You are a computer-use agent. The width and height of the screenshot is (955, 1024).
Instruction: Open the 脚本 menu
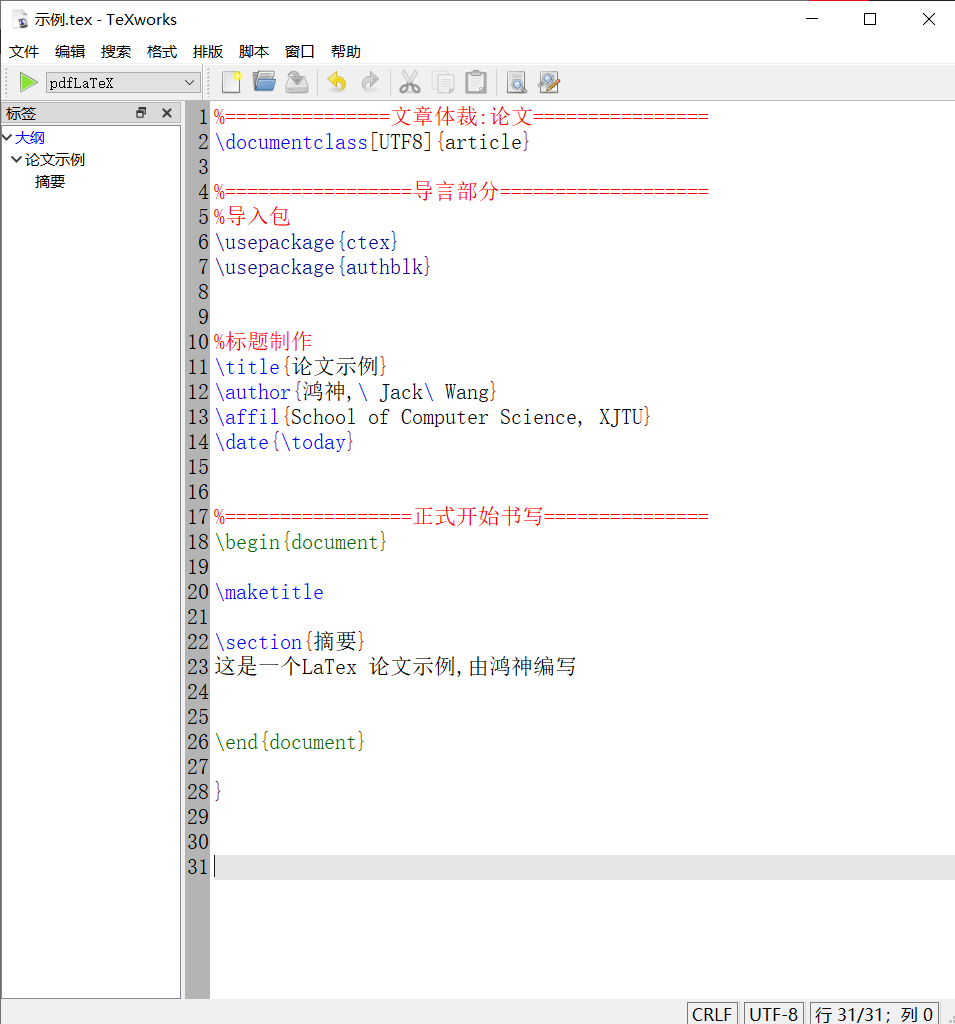(253, 52)
